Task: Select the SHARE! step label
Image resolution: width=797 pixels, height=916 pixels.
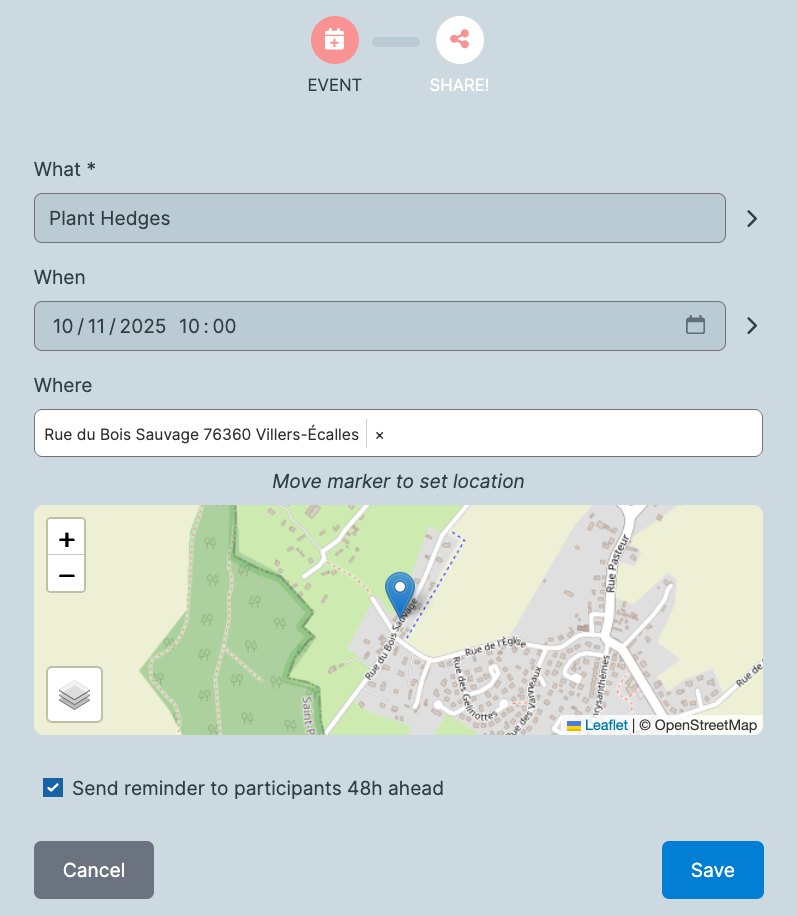Action: point(459,85)
